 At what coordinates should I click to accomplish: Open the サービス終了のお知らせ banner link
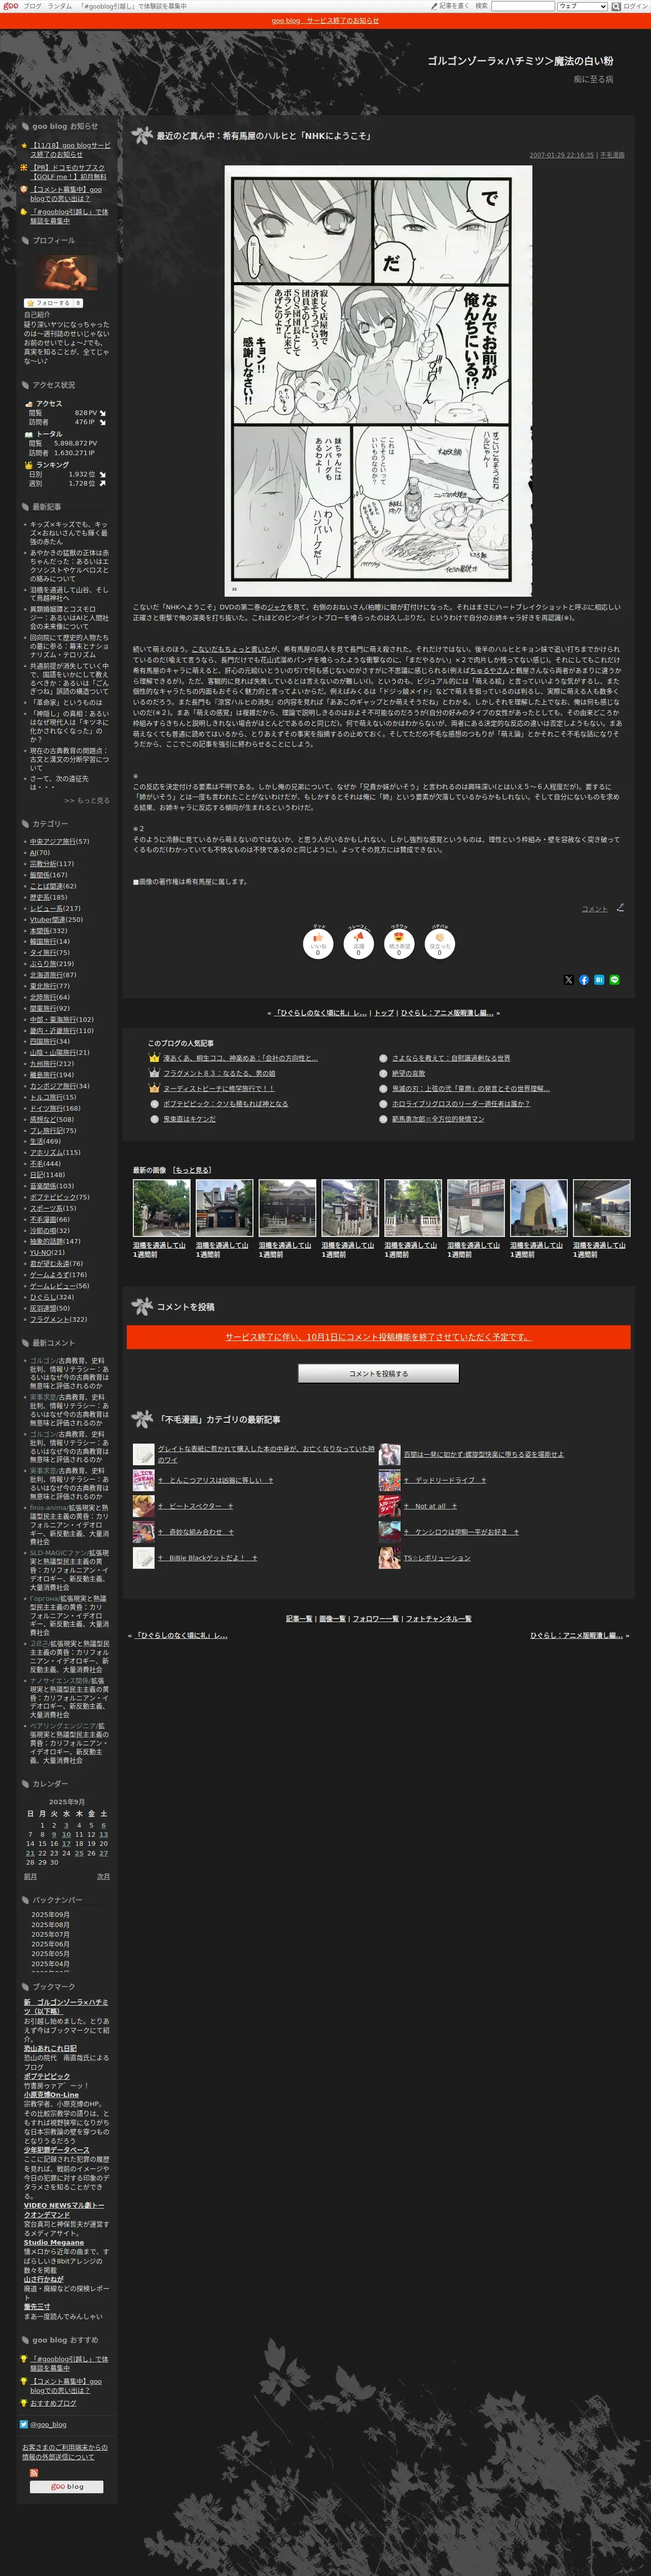(325, 20)
